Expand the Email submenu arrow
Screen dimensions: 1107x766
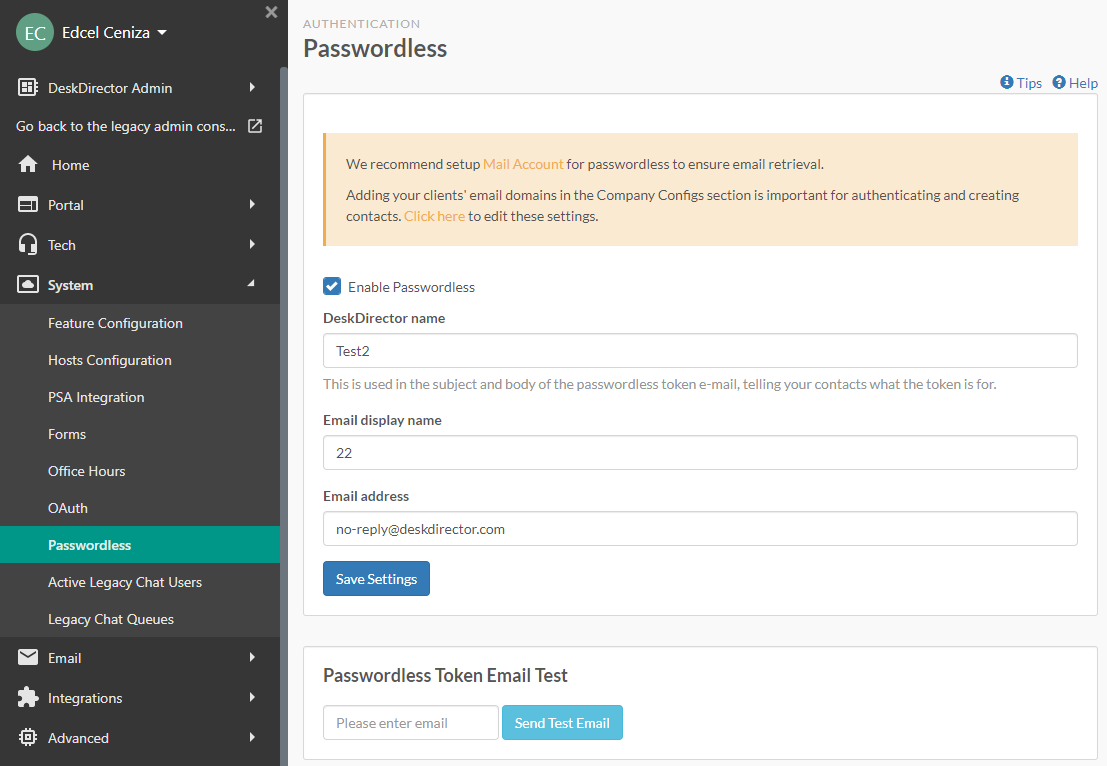252,657
